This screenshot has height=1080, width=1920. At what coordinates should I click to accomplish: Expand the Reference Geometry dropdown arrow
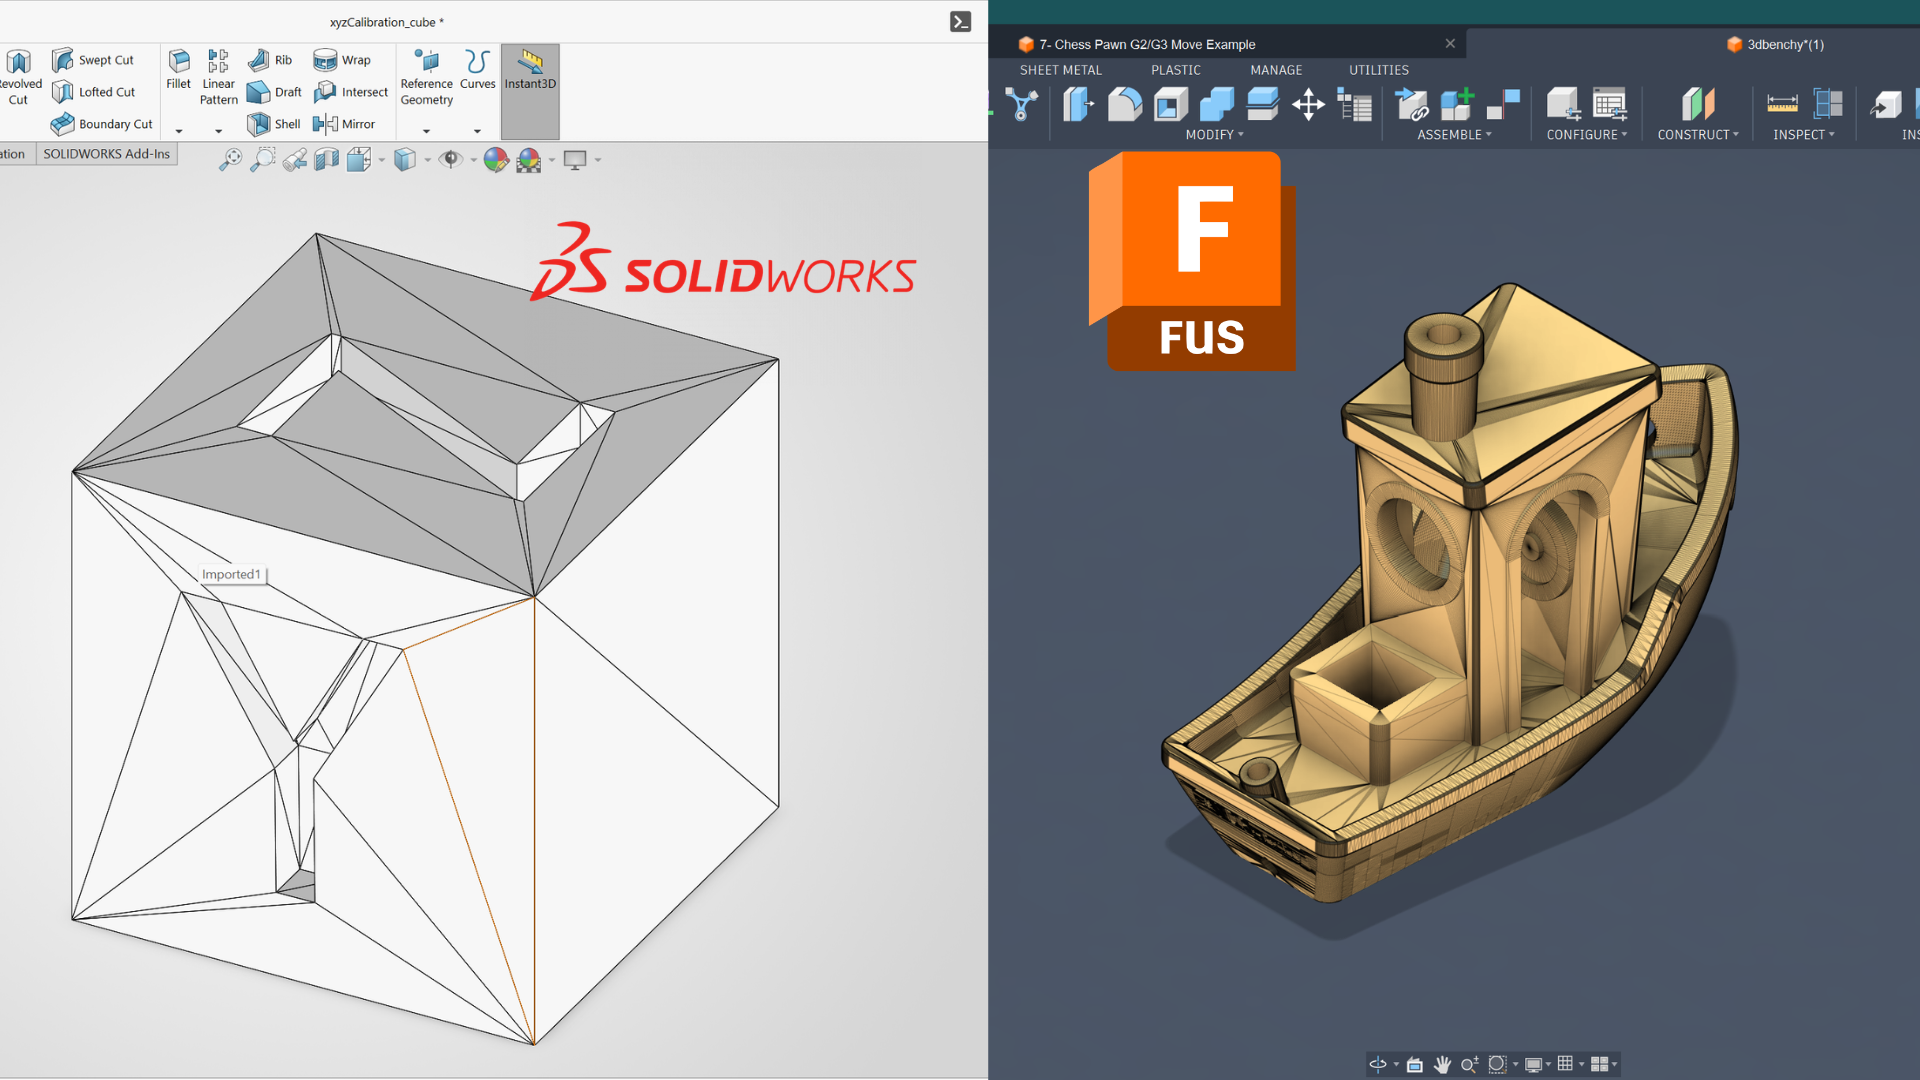click(427, 131)
